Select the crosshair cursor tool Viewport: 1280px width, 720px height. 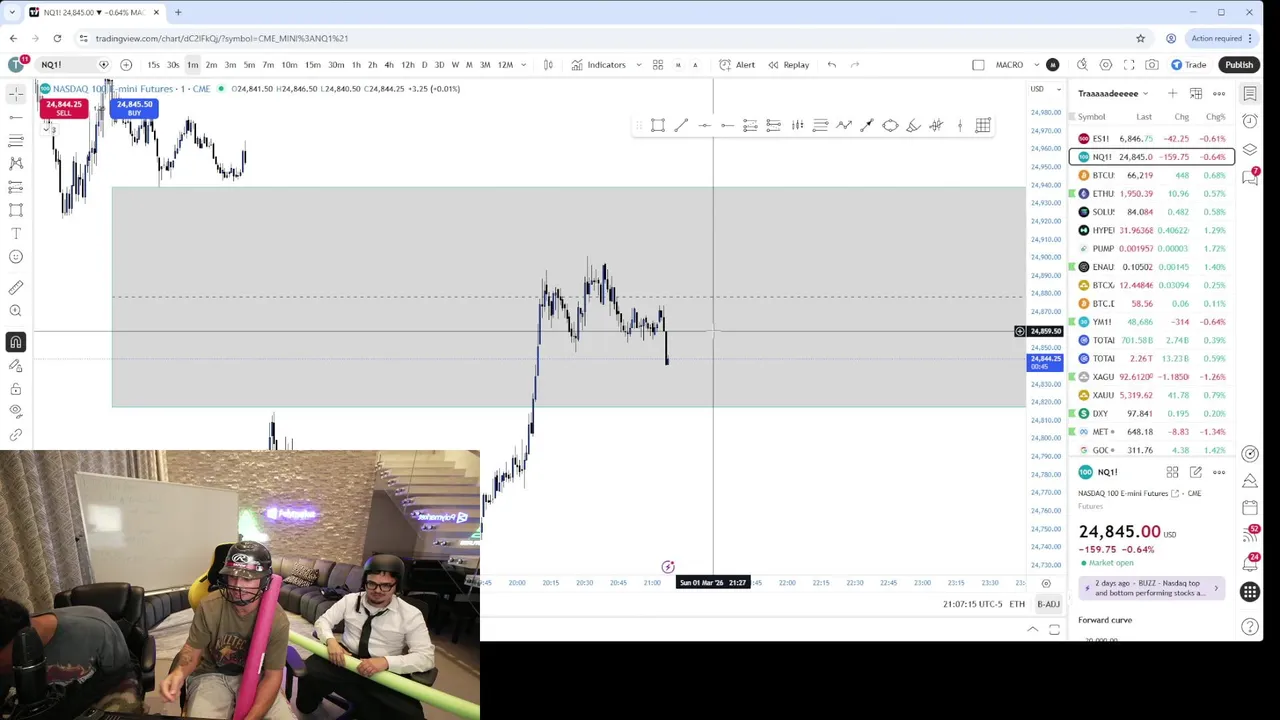[16, 93]
